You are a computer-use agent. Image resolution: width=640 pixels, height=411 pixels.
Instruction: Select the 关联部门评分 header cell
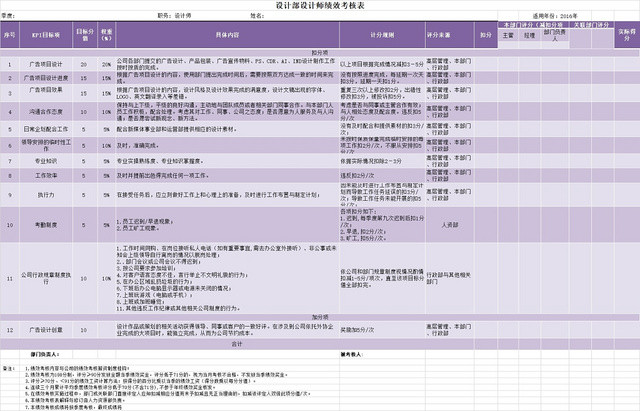[591, 25]
